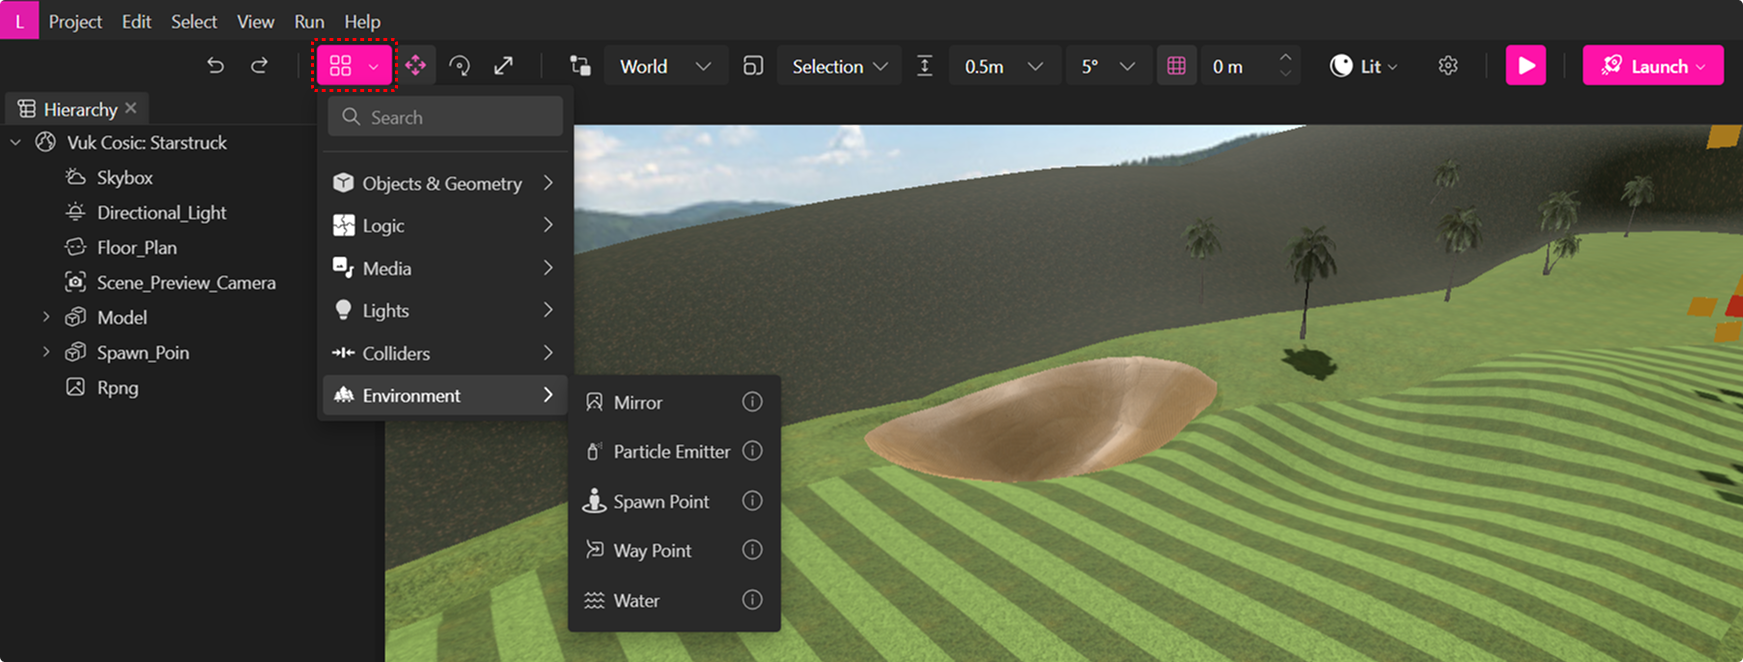Select the scale tool
The width and height of the screenshot is (1743, 662).
pyautogui.click(x=504, y=66)
